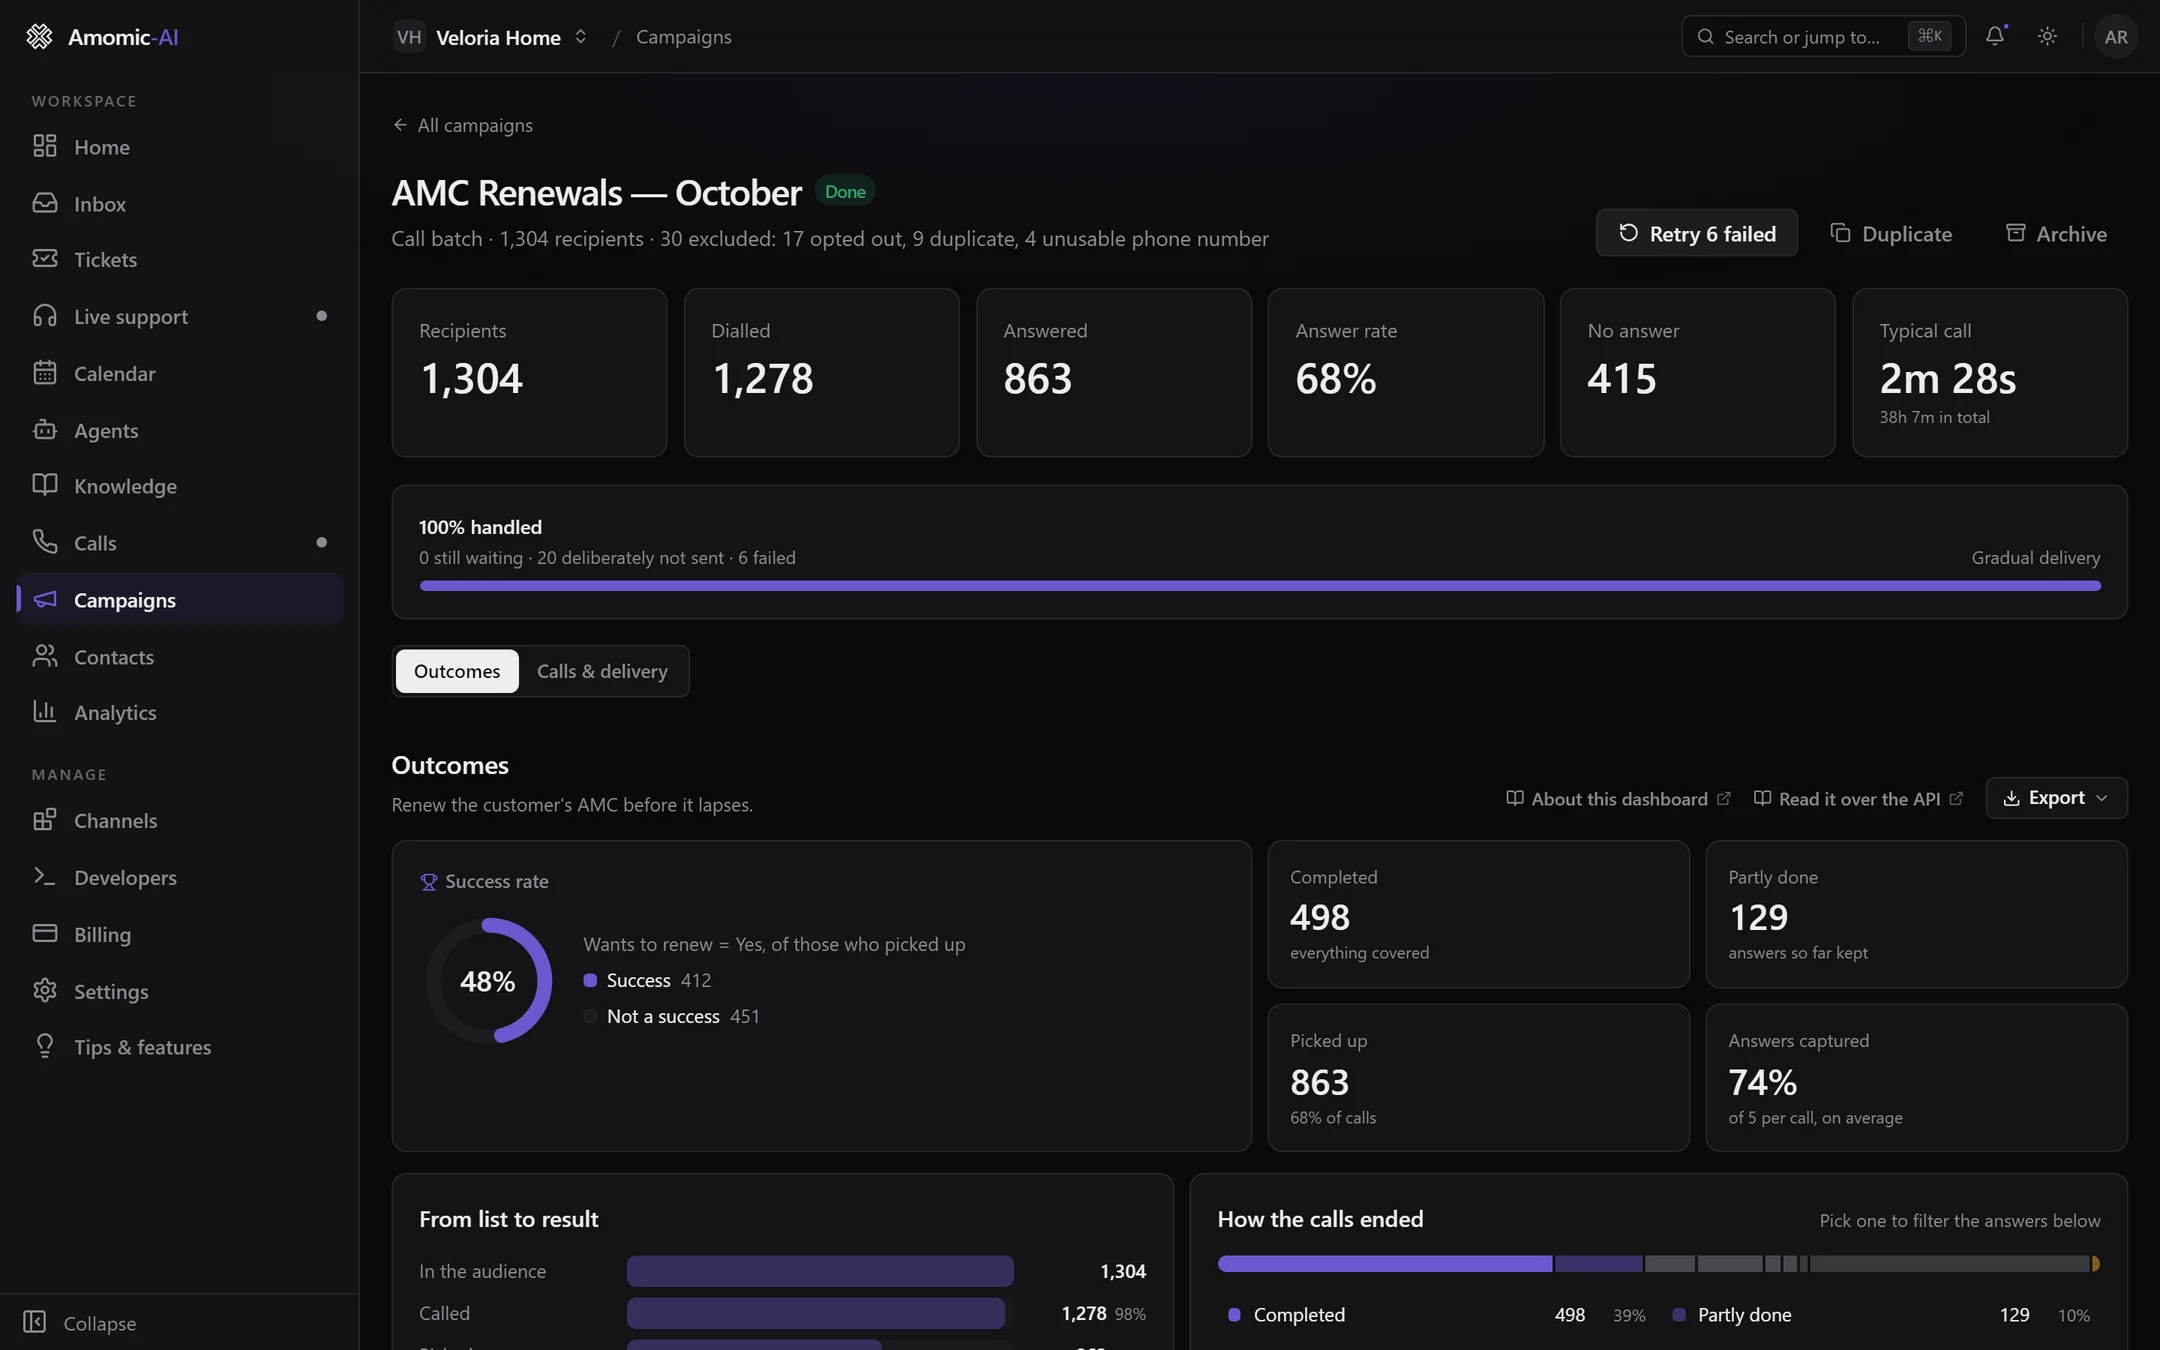Open Calls from the sidebar
The height and width of the screenshot is (1350, 2160).
(180, 543)
